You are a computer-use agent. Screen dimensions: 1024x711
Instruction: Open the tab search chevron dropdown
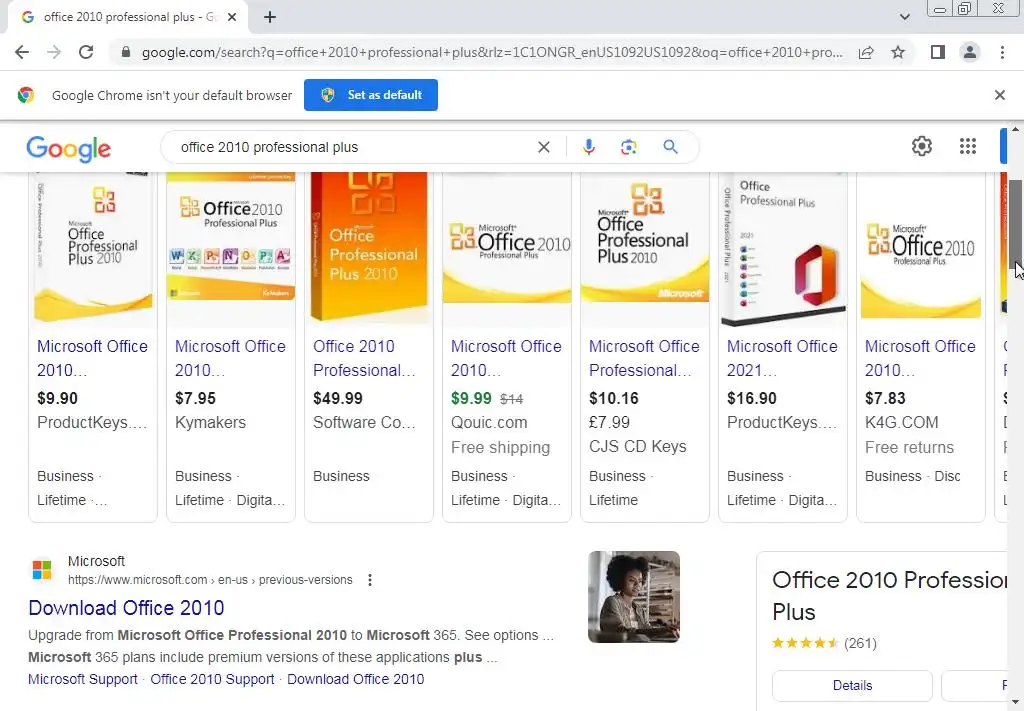[x=904, y=17]
